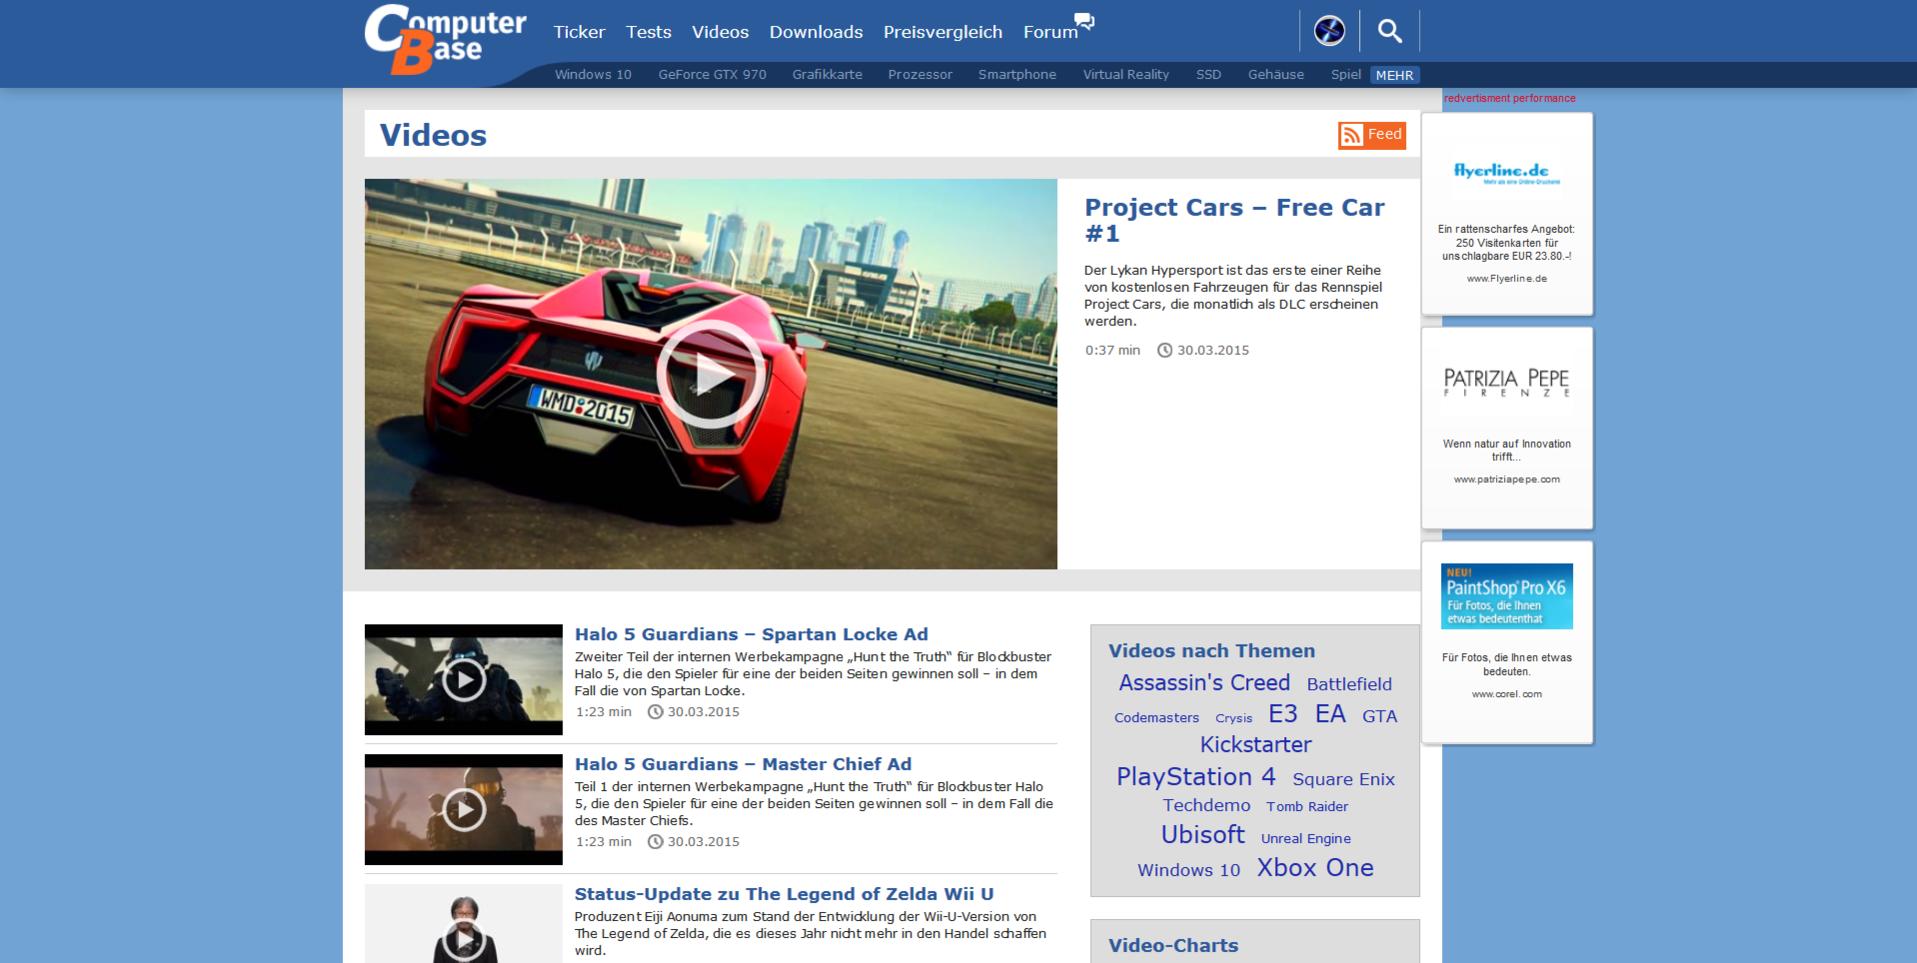
Task: Open the Project Cars – Free Car #1 title
Action: (x=1234, y=220)
